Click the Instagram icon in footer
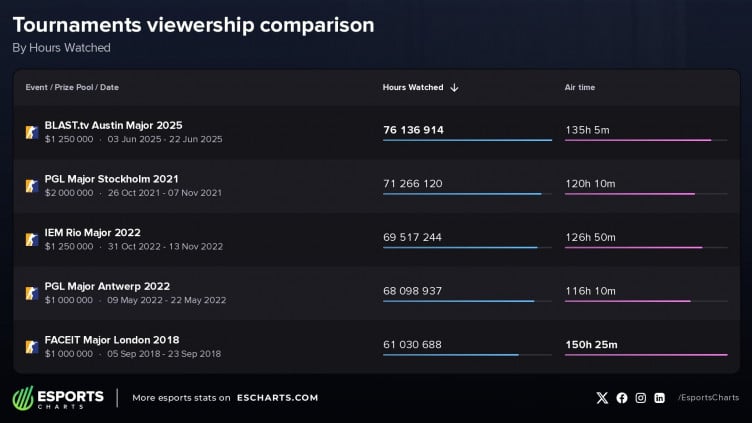The width and height of the screenshot is (752, 423). click(x=640, y=398)
